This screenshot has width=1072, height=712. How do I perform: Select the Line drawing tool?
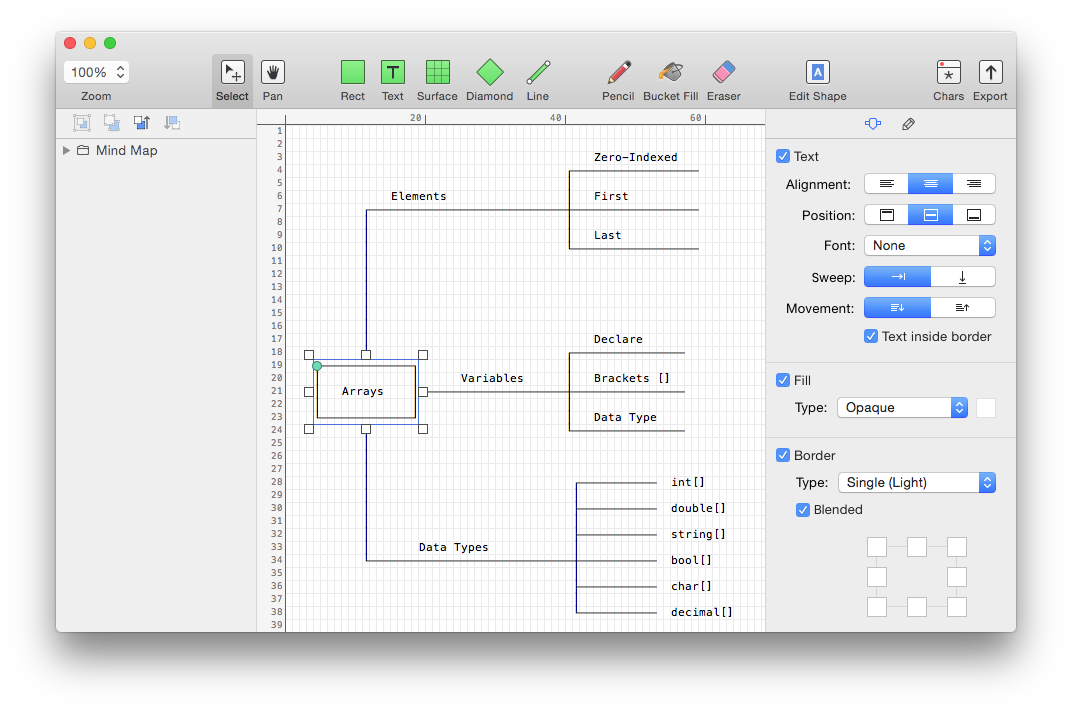(x=538, y=73)
